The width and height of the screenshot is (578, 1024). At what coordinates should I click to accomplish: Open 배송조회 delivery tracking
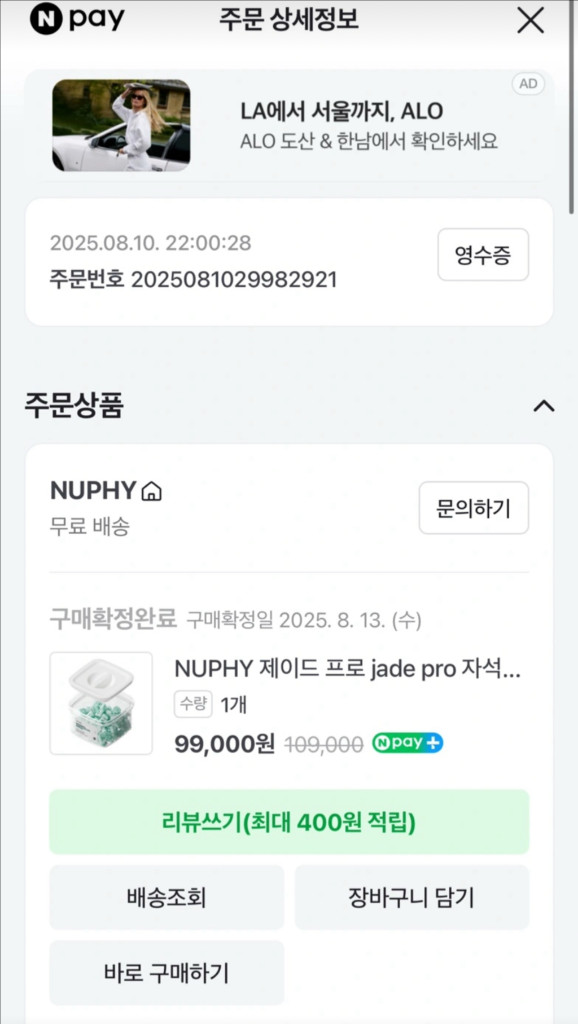tap(166, 897)
